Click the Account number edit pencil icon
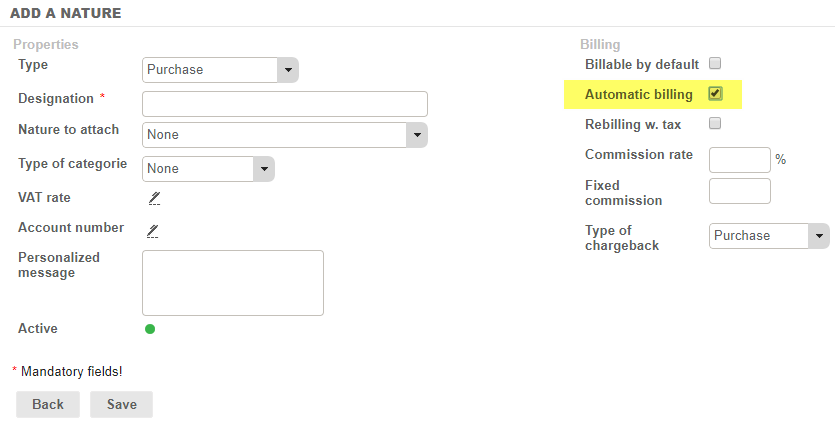835x423 pixels. coord(154,231)
